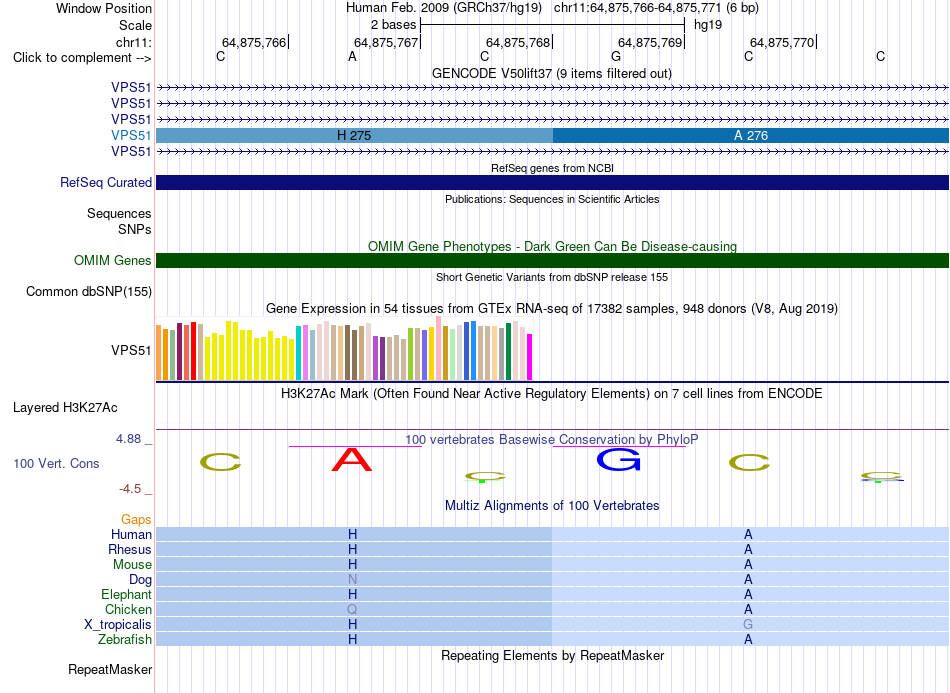Click the Elephant species row label
Screen dimensions: 950x693
(127, 594)
